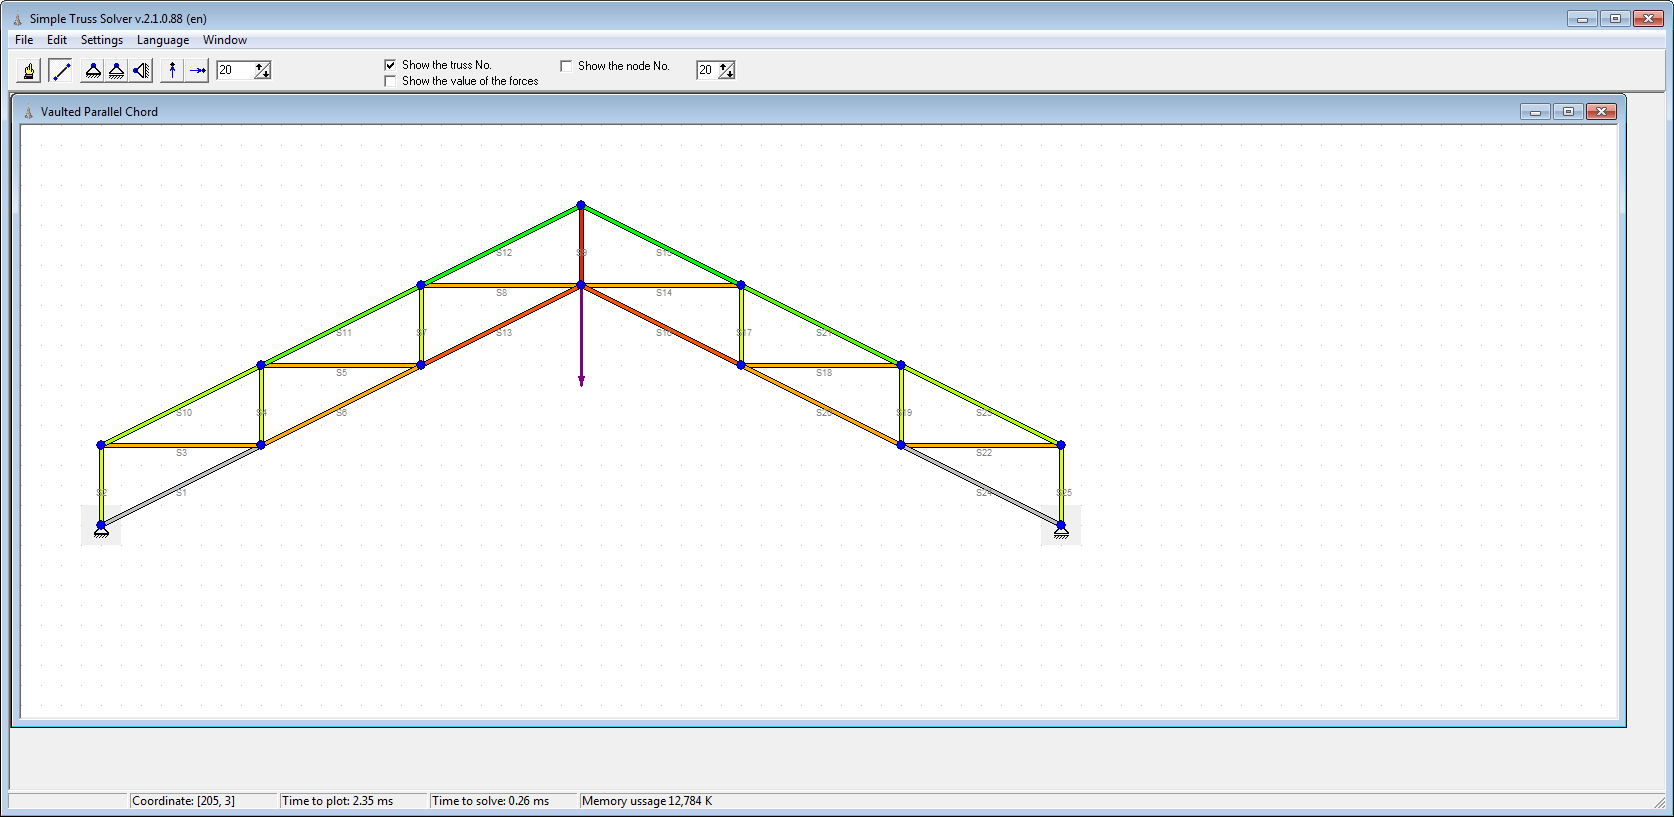This screenshot has height=817, width=1674.
Task: Click truss member label S5
Action: click(x=341, y=373)
